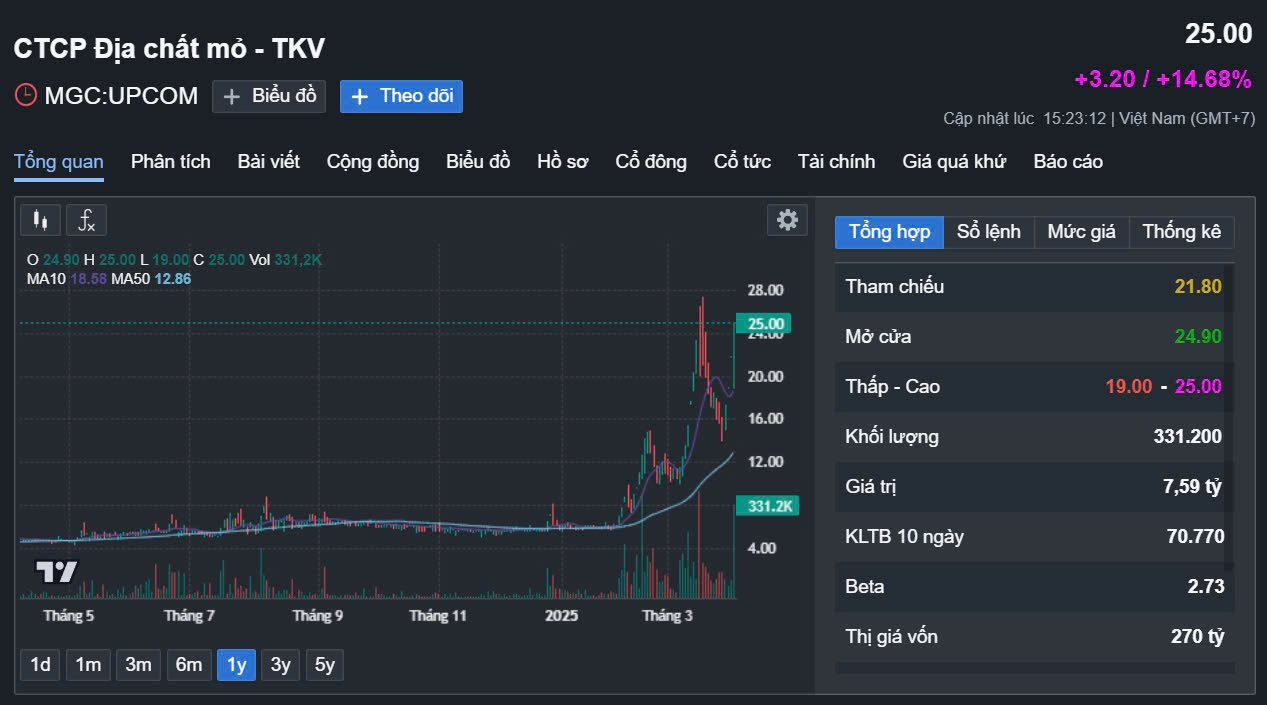This screenshot has height=705, width=1267.
Task: Click the Beta value 2.73
Action: [x=1206, y=587]
